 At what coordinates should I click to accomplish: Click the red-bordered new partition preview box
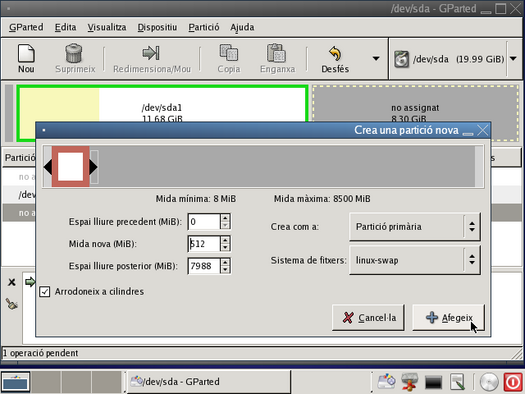pyautogui.click(x=71, y=167)
